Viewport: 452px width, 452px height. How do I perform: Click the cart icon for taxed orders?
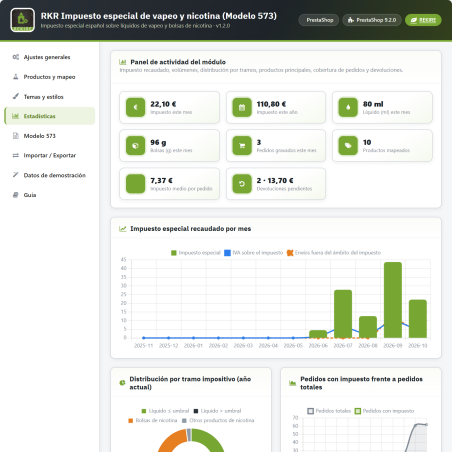click(242, 146)
